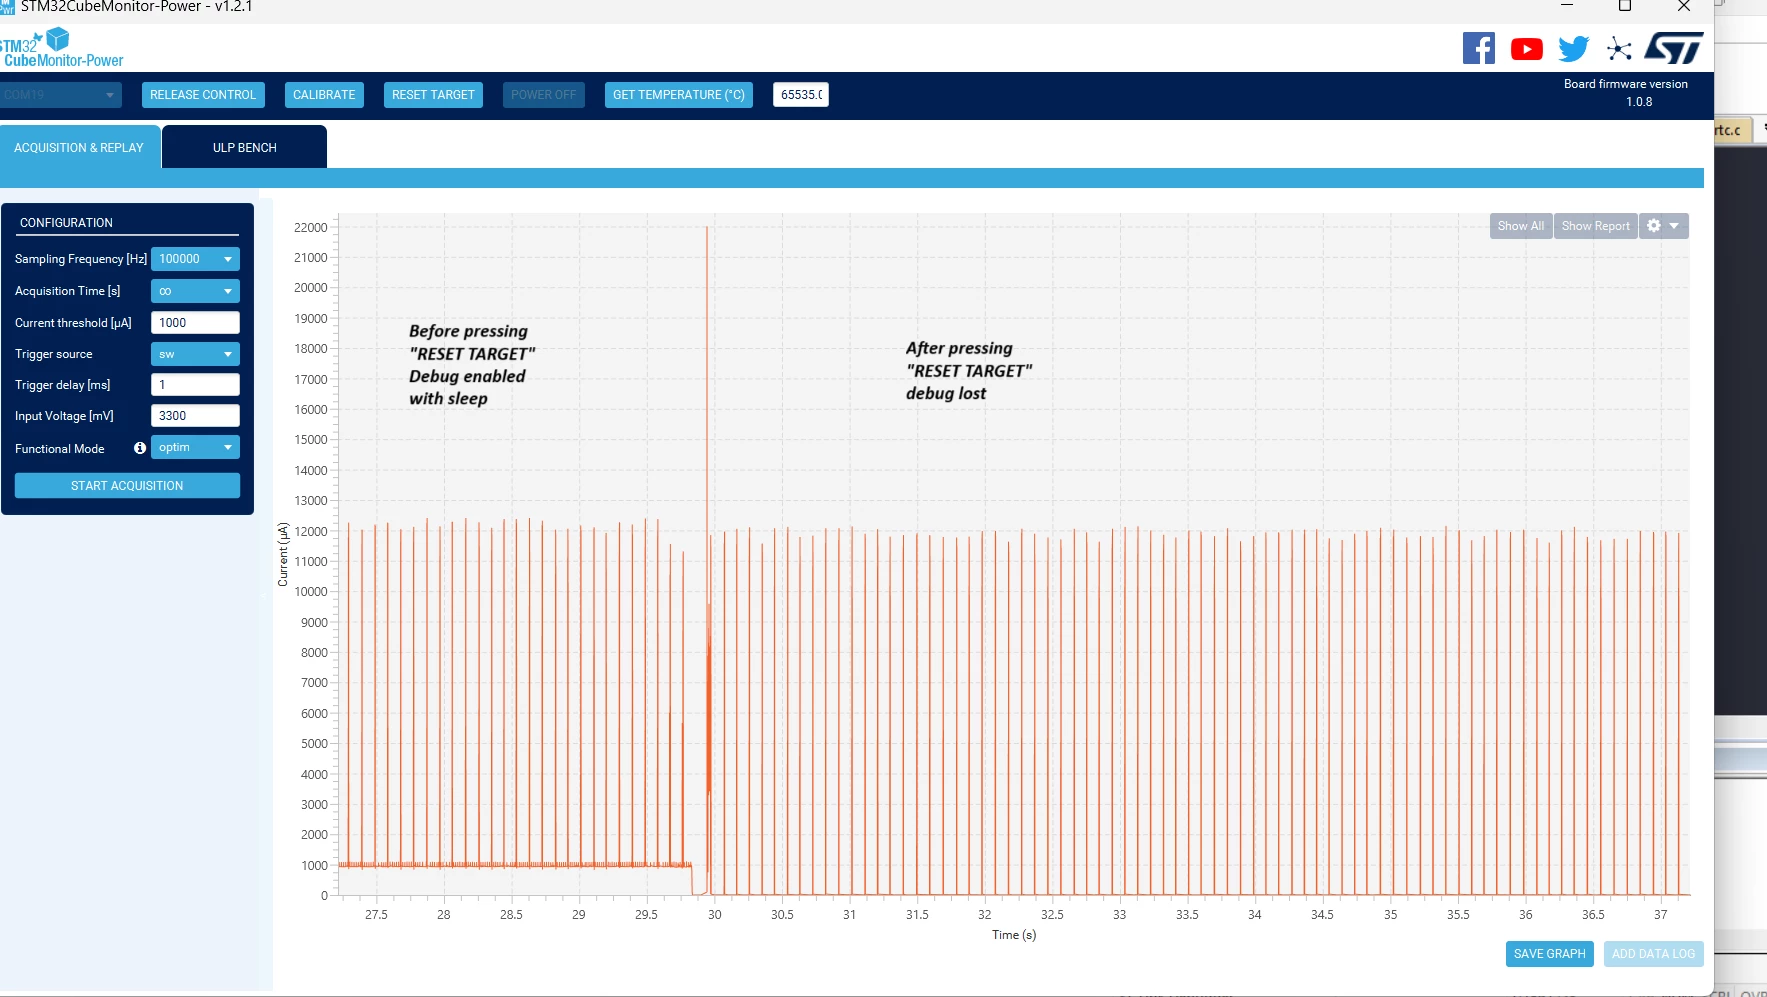This screenshot has height=997, width=1767.
Task: Click Functional Mode info icon
Action: pos(140,448)
